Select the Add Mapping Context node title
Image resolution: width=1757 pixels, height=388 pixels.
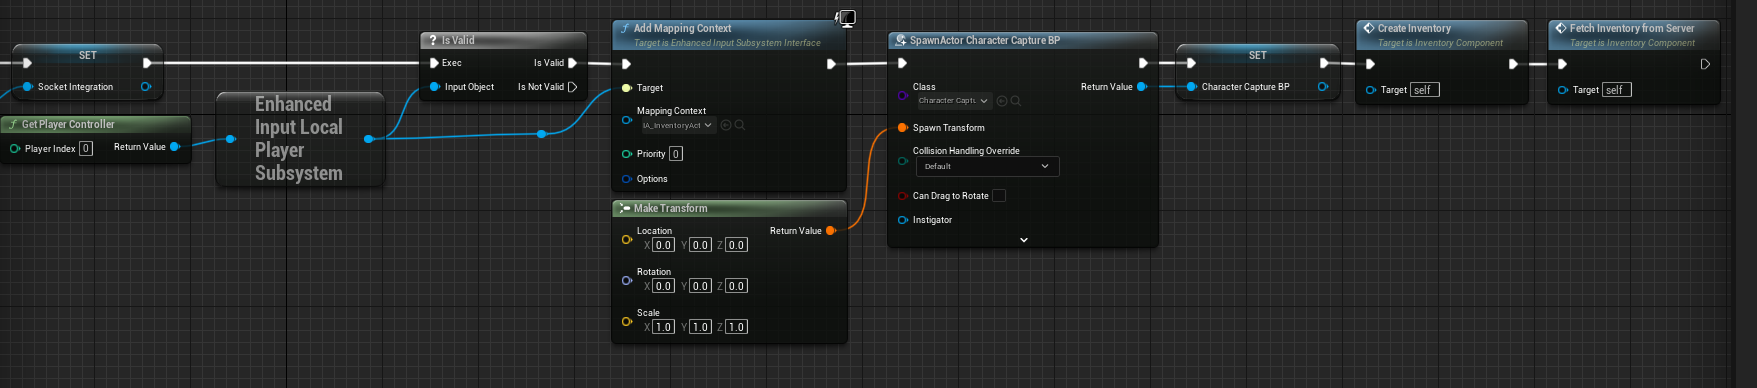coord(683,28)
